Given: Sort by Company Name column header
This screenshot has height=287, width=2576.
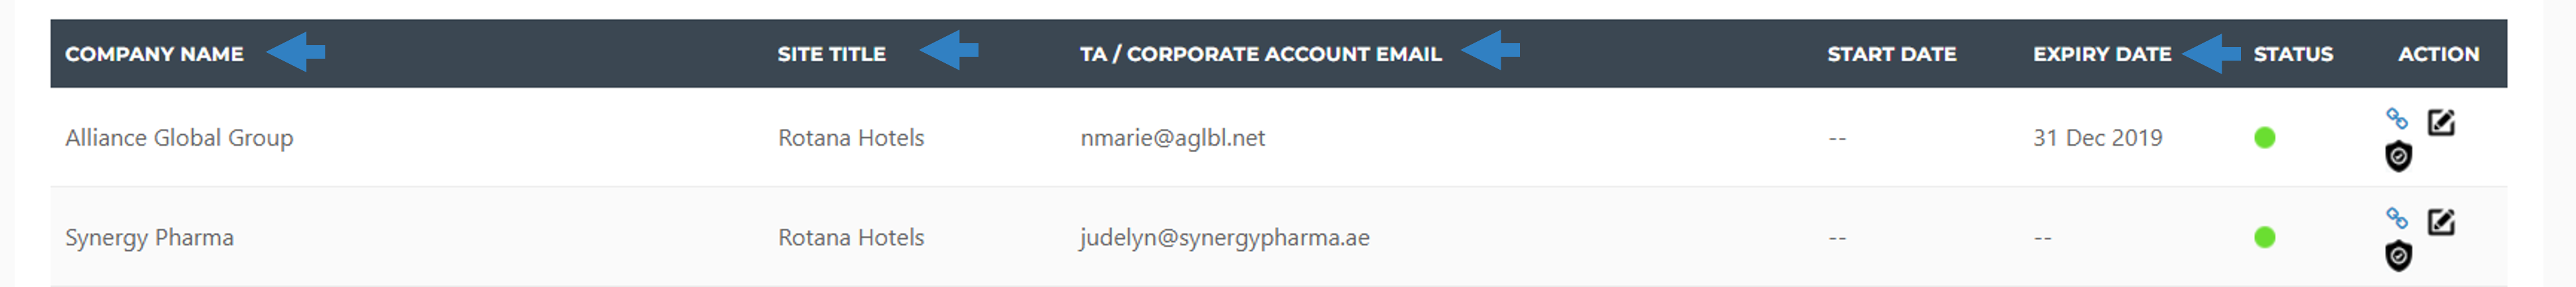Looking at the screenshot, I should (154, 54).
